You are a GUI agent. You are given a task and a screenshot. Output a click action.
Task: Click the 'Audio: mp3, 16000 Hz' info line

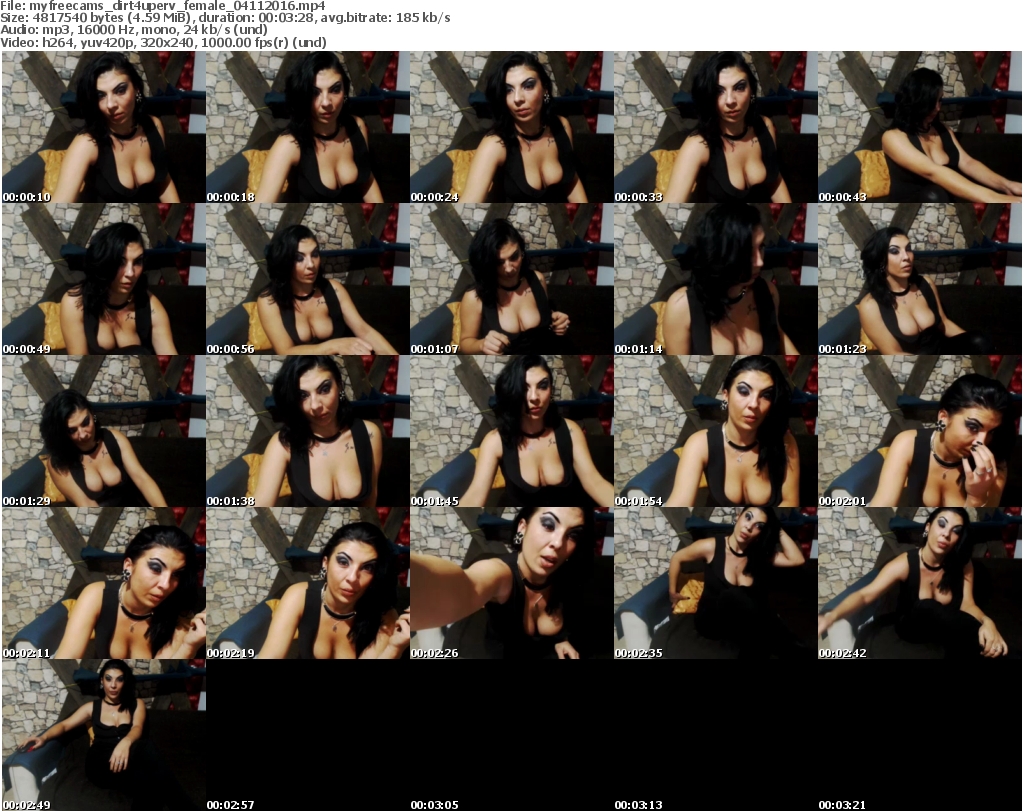(134, 30)
